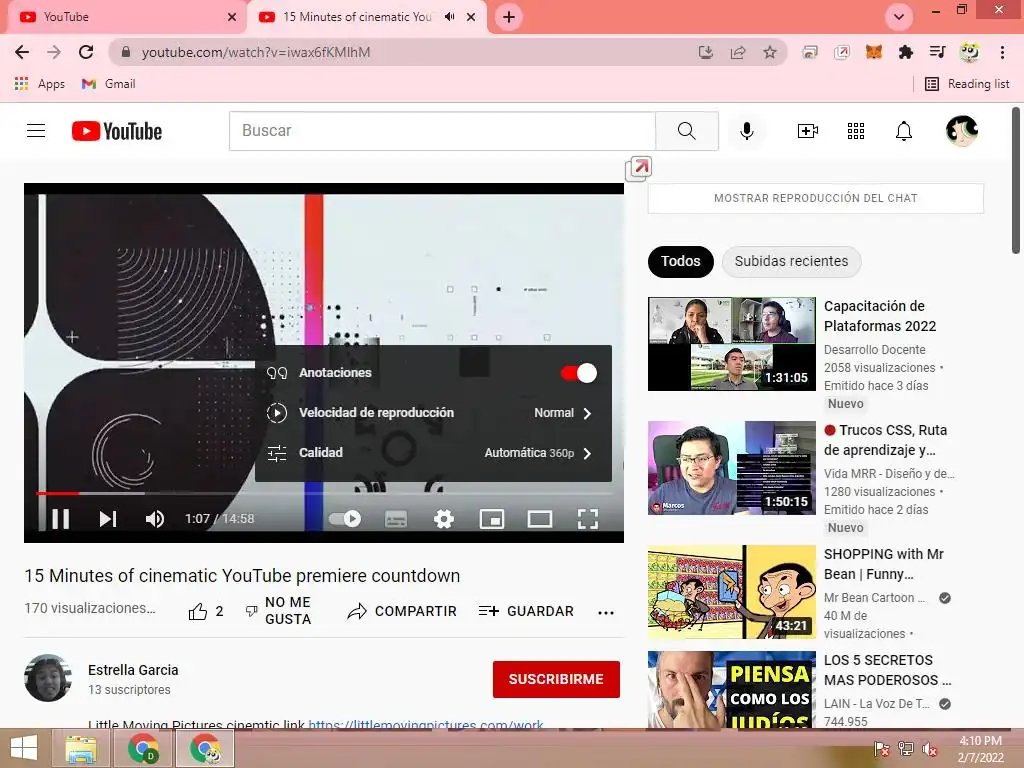Open the YouTube apps grid

click(x=856, y=131)
